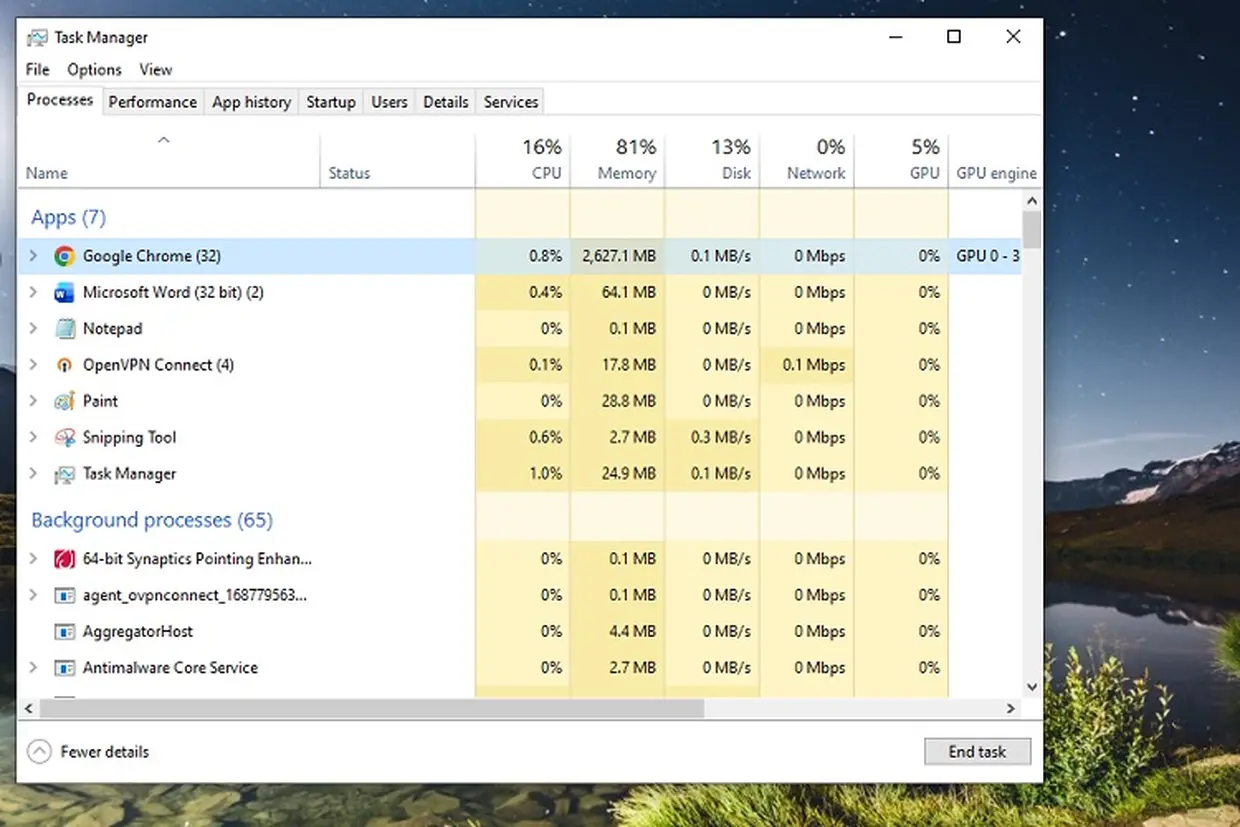Viewport: 1240px width, 827px height.
Task: Click the 28.8 MB Paint memory cell
Action: tap(618, 401)
